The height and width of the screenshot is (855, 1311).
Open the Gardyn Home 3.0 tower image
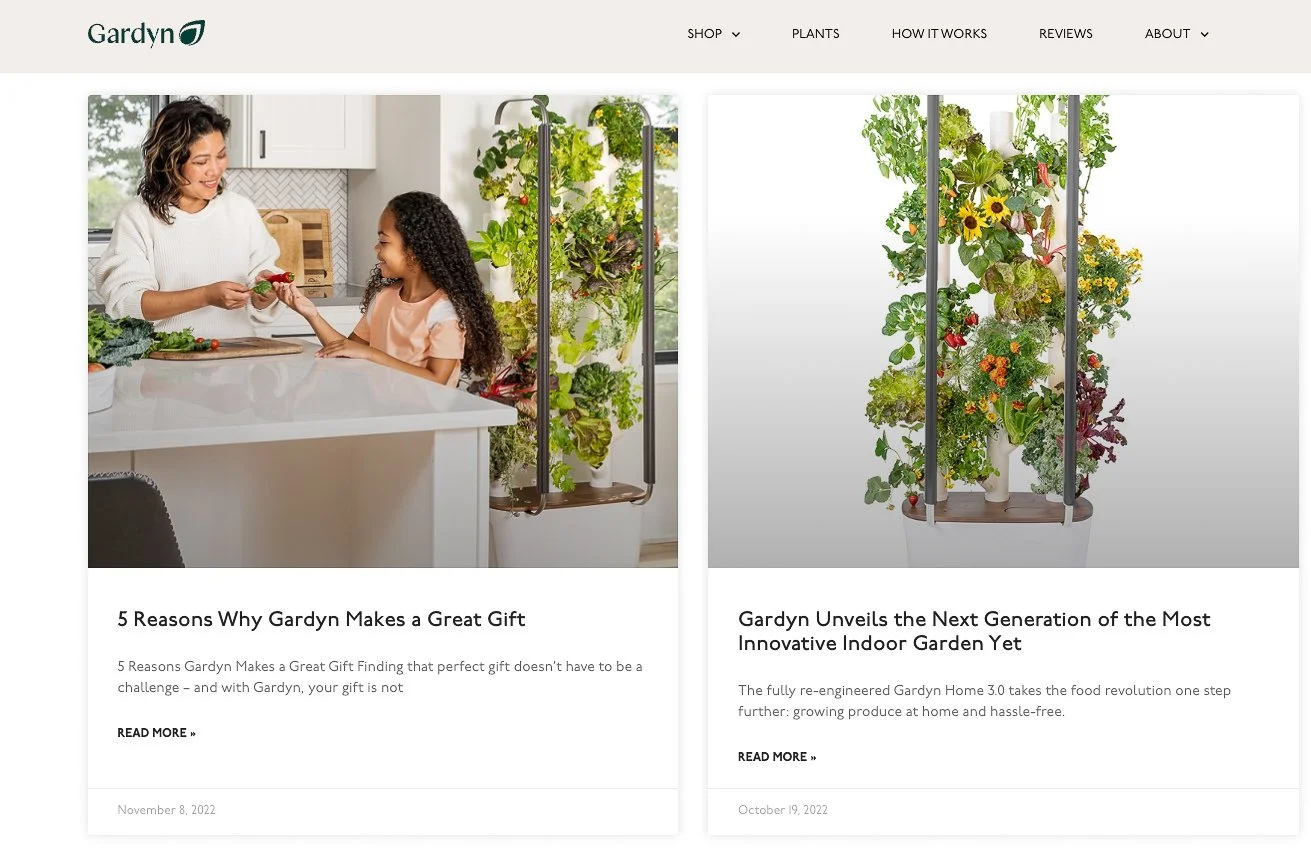[x=1003, y=331]
